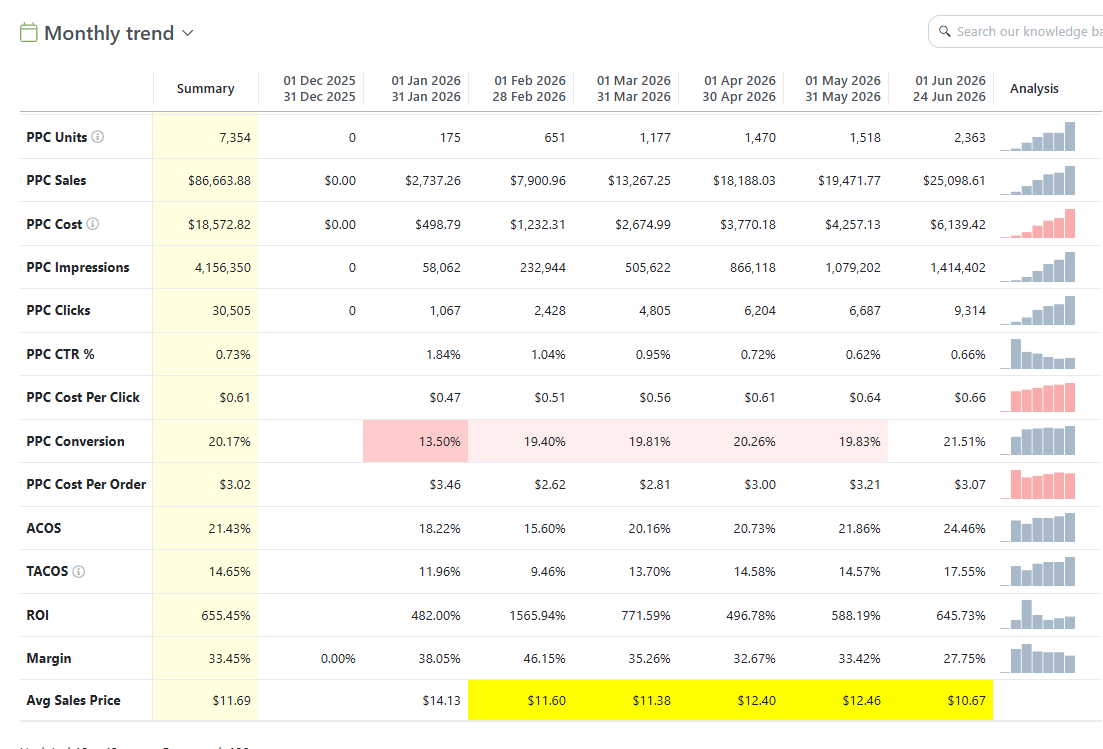Screen dimensions: 1103x749
Task: Open the Monthly trend period selector
Action: tap(107, 33)
